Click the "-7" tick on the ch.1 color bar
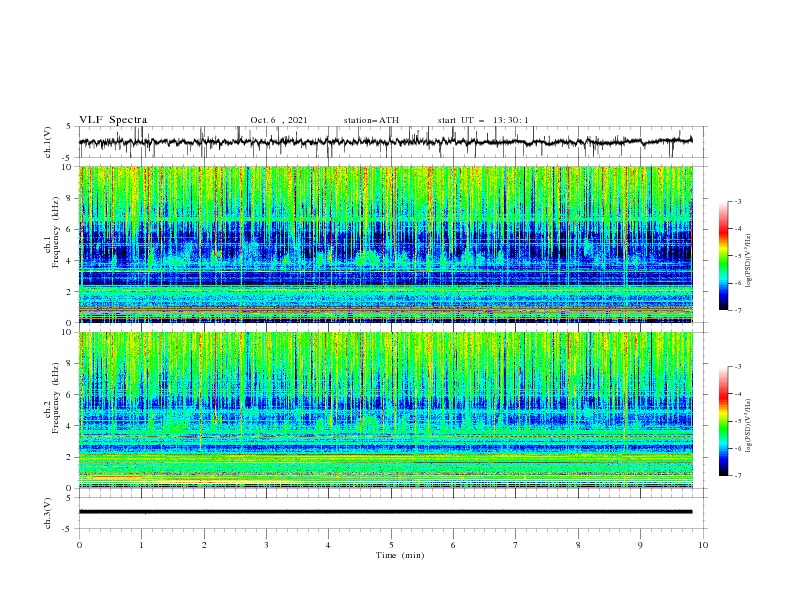792x612 pixels. pos(737,310)
